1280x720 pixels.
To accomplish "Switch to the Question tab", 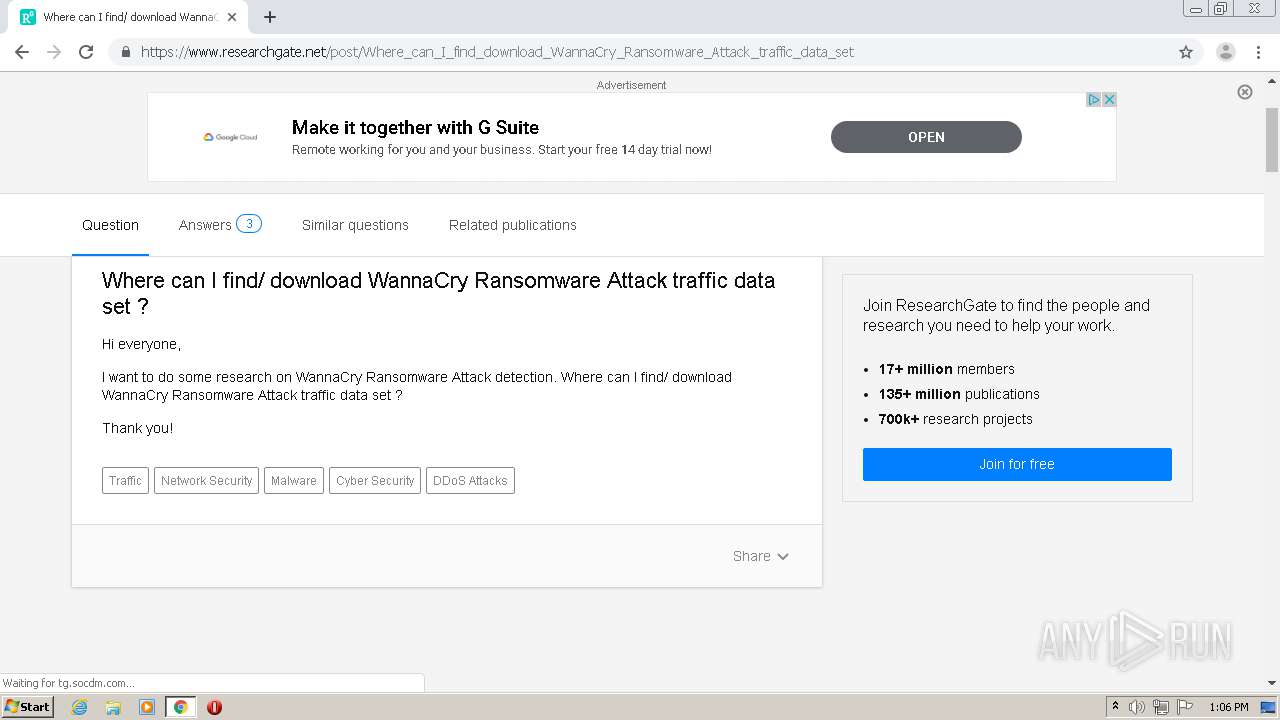I will click(110, 225).
